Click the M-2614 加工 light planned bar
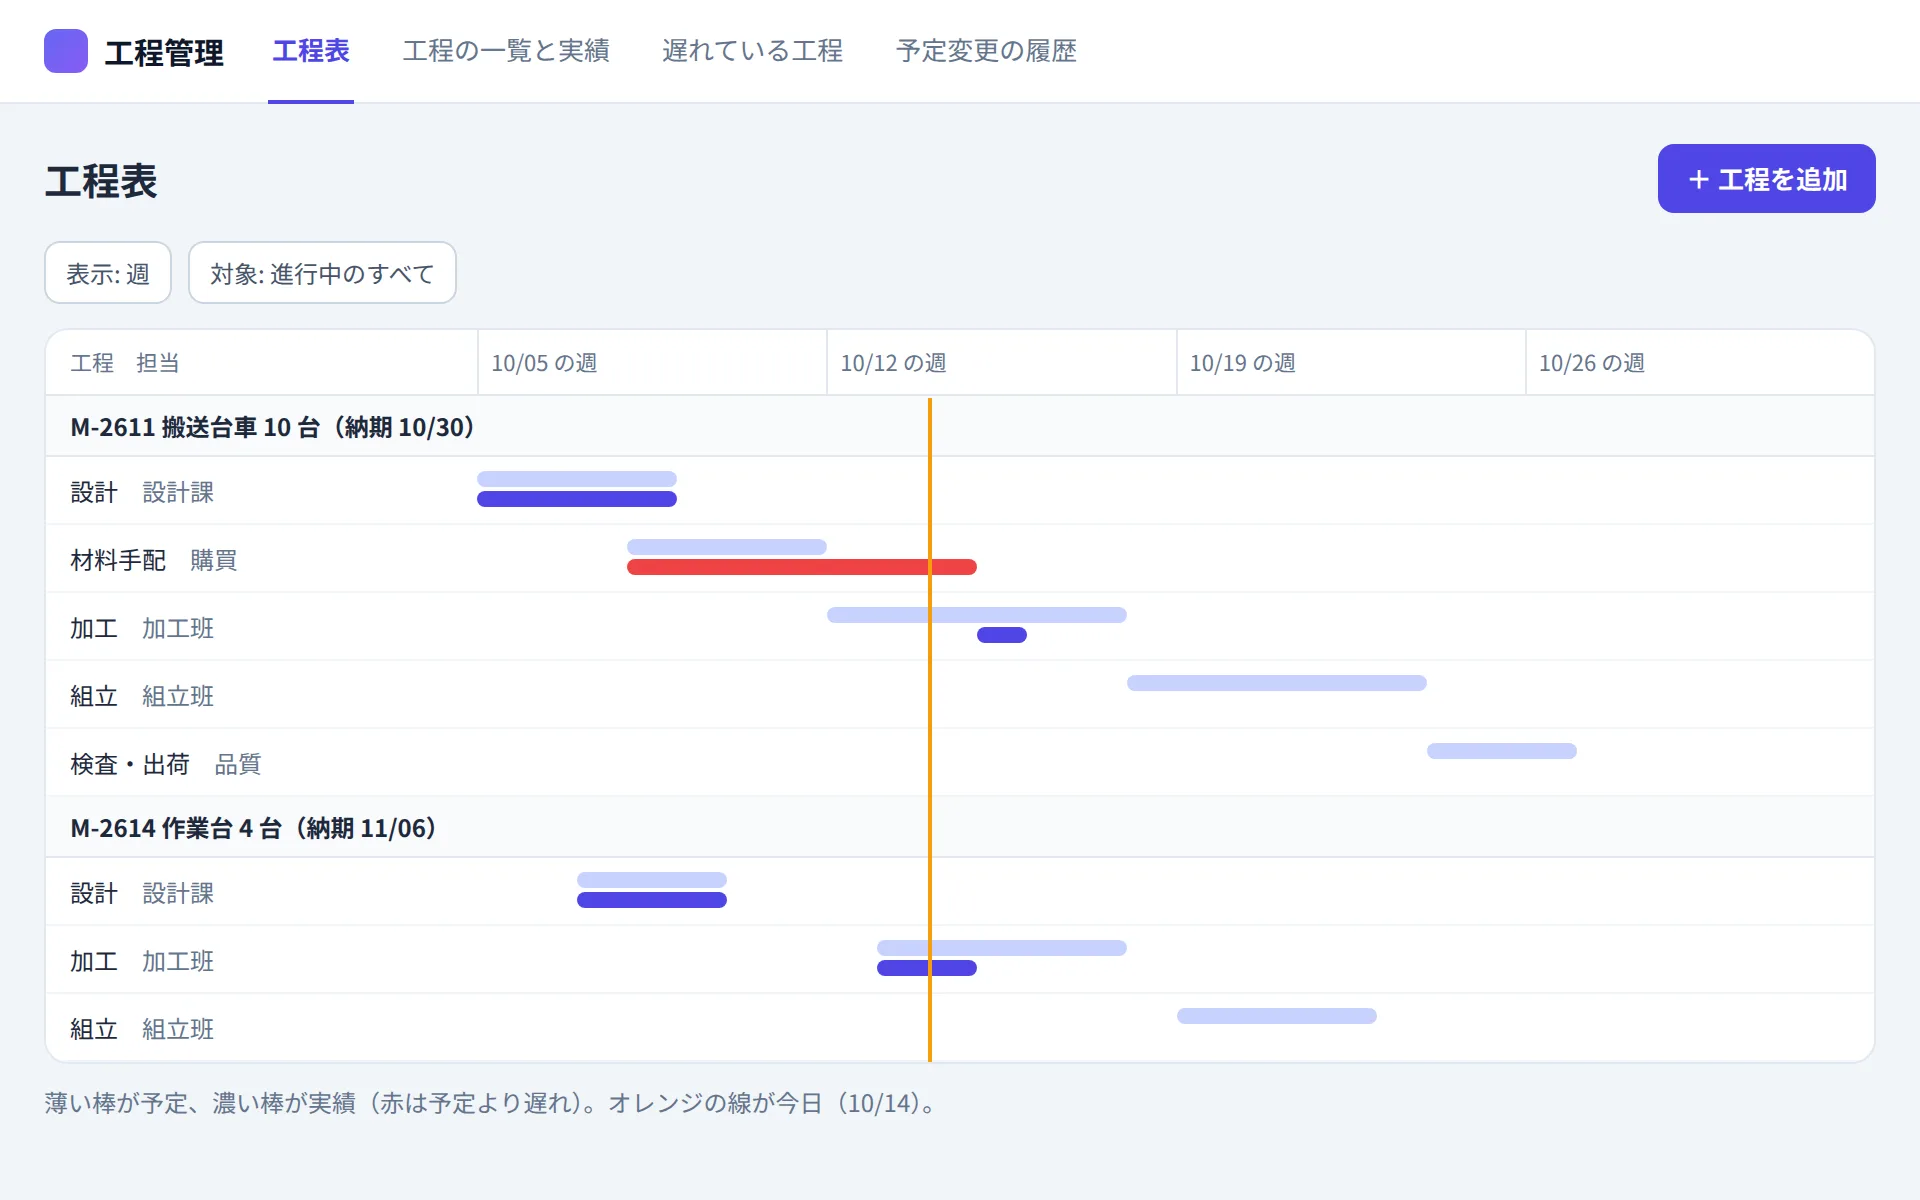1920x1200 pixels. point(1002,948)
